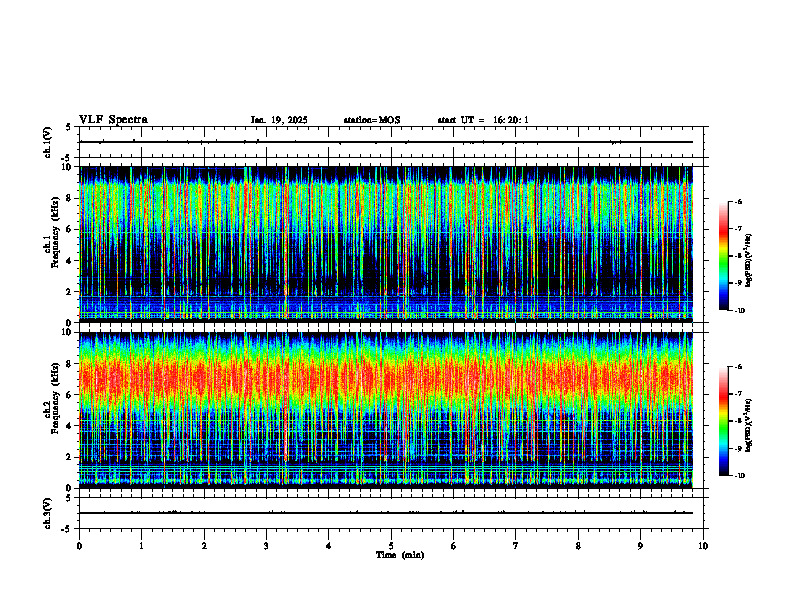
Task: Click inside the ch.2 spectrogram panel
Action: 386,410
